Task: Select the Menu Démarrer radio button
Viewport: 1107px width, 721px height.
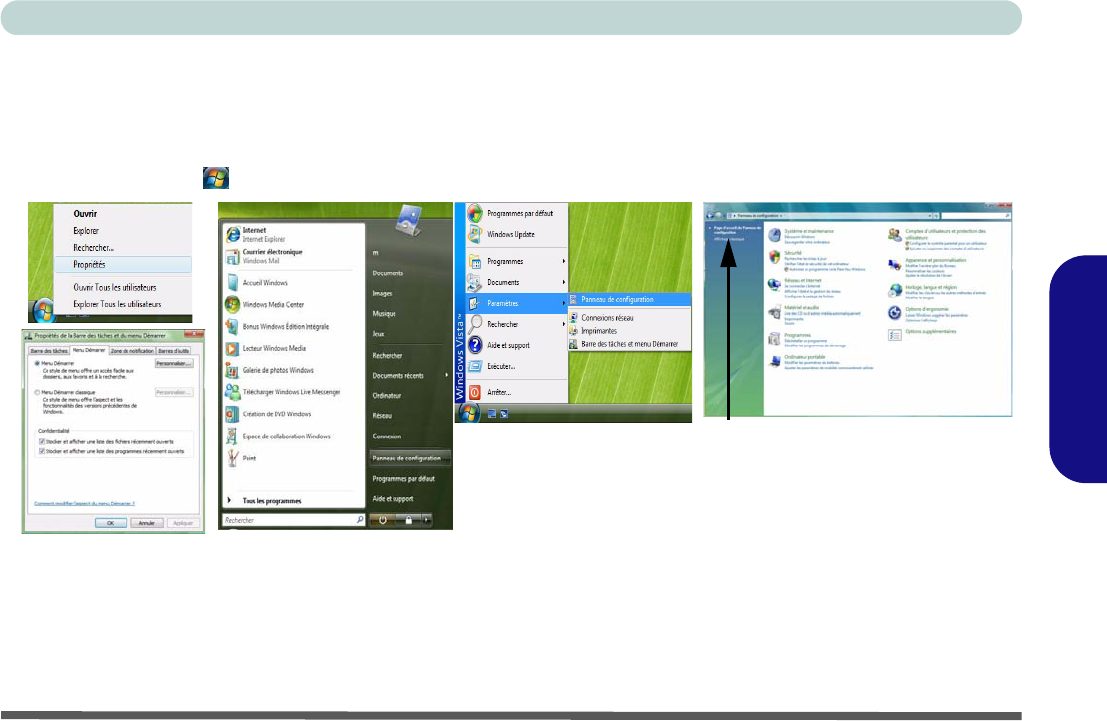Action: tap(37, 363)
